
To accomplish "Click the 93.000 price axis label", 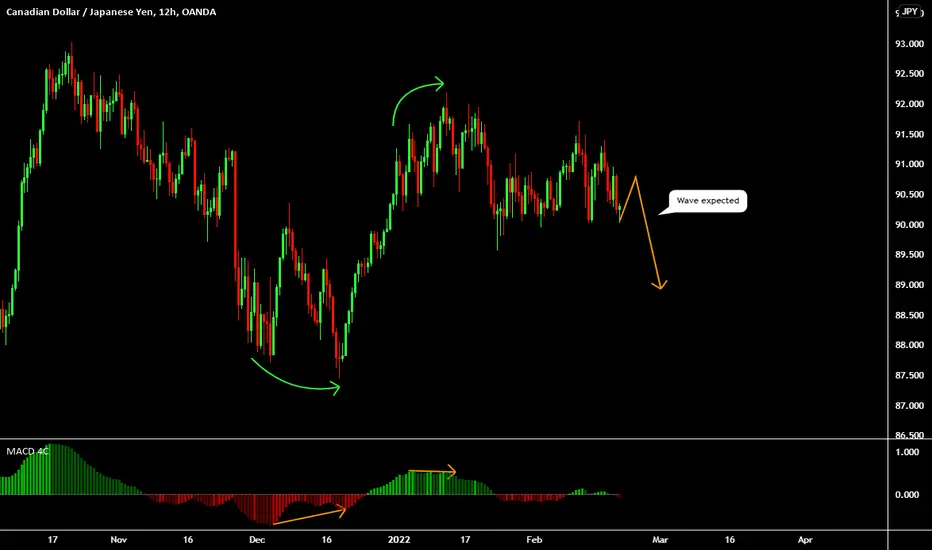I will [909, 44].
